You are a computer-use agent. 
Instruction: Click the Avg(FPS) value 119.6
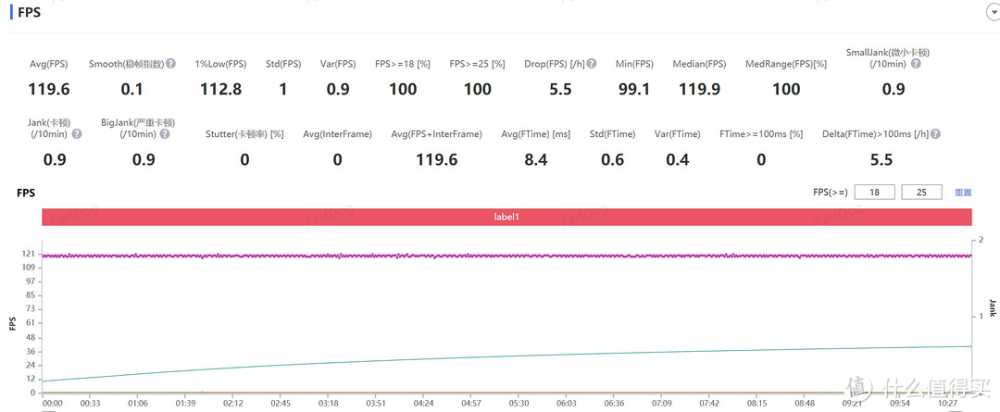point(50,89)
